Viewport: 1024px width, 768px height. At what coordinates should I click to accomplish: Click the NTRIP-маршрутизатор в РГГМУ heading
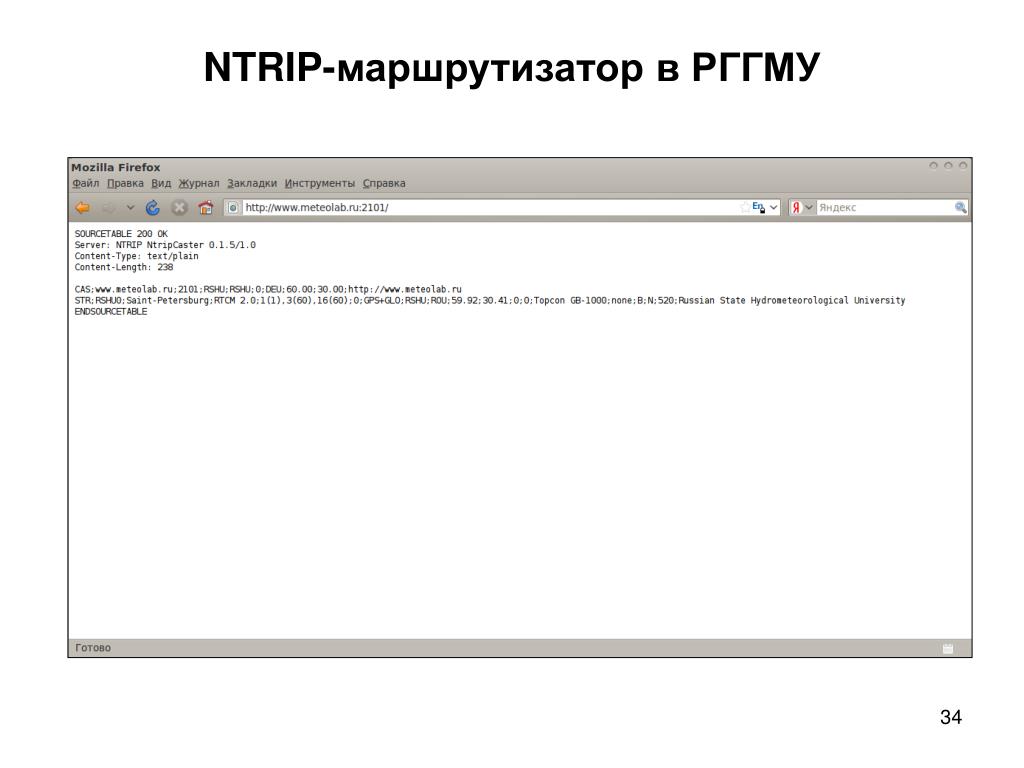tap(512, 67)
